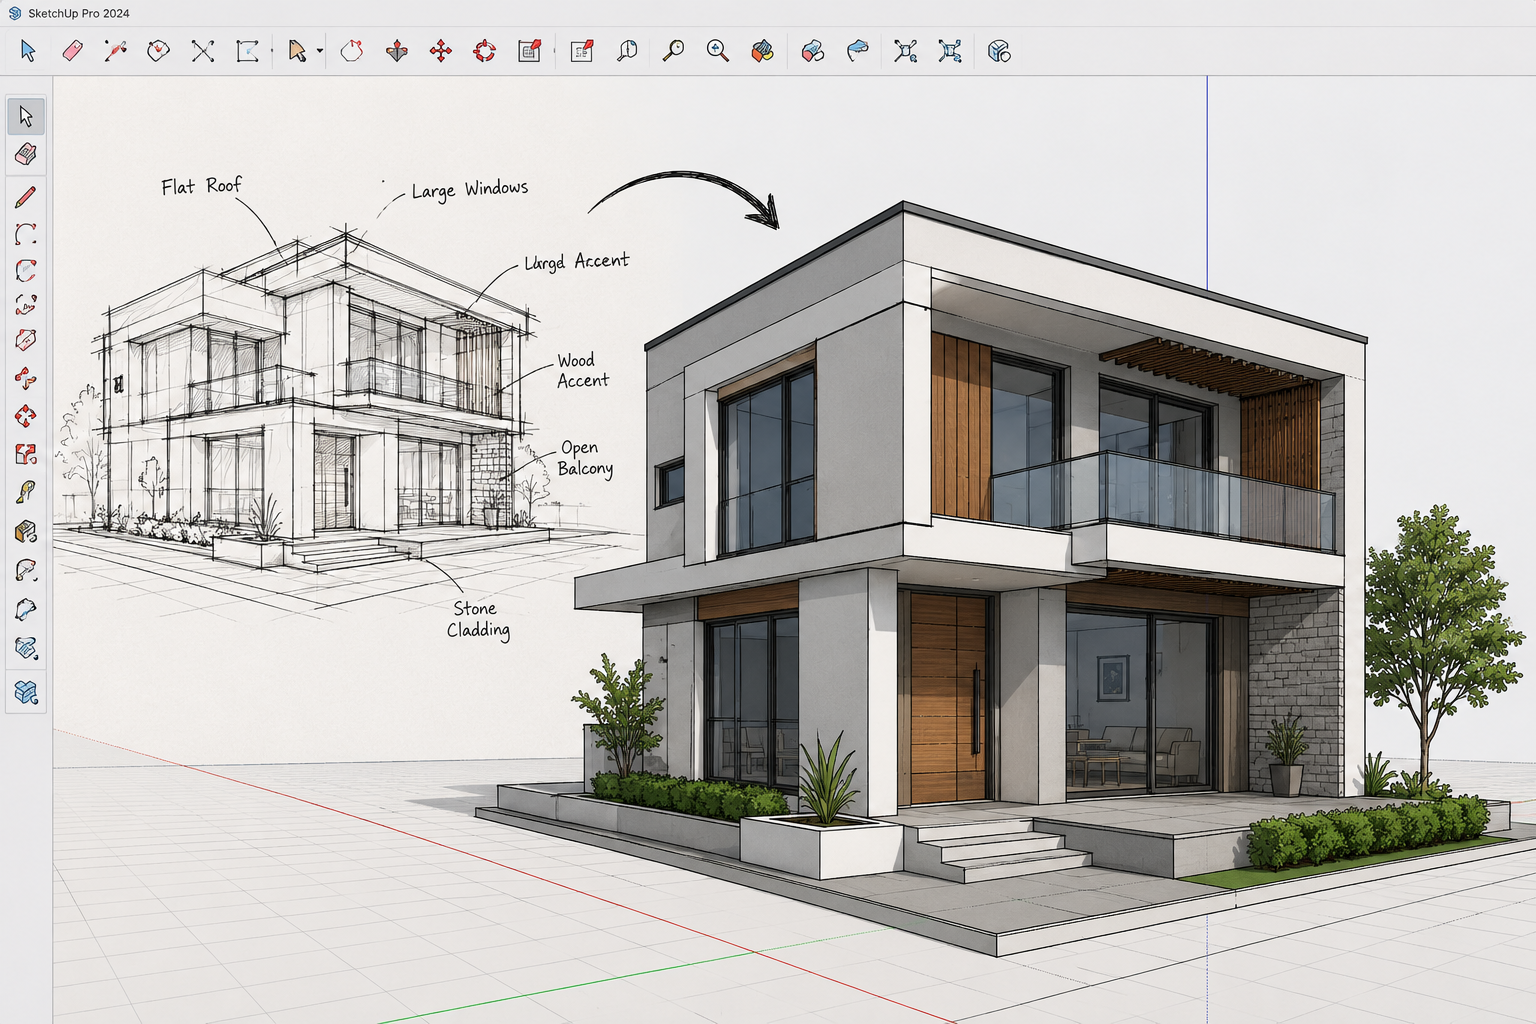Pick the pink Eraser in the top toolbar
The width and height of the screenshot is (1536, 1024).
point(72,51)
